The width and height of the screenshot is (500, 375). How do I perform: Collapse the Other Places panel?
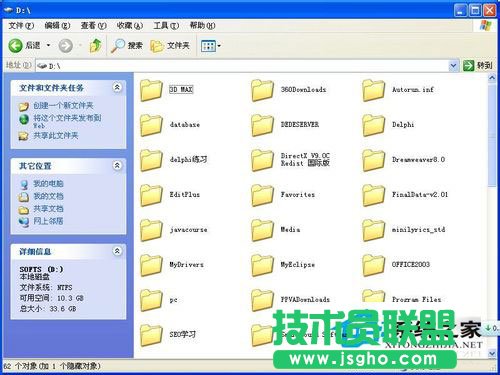pyautogui.click(x=117, y=165)
